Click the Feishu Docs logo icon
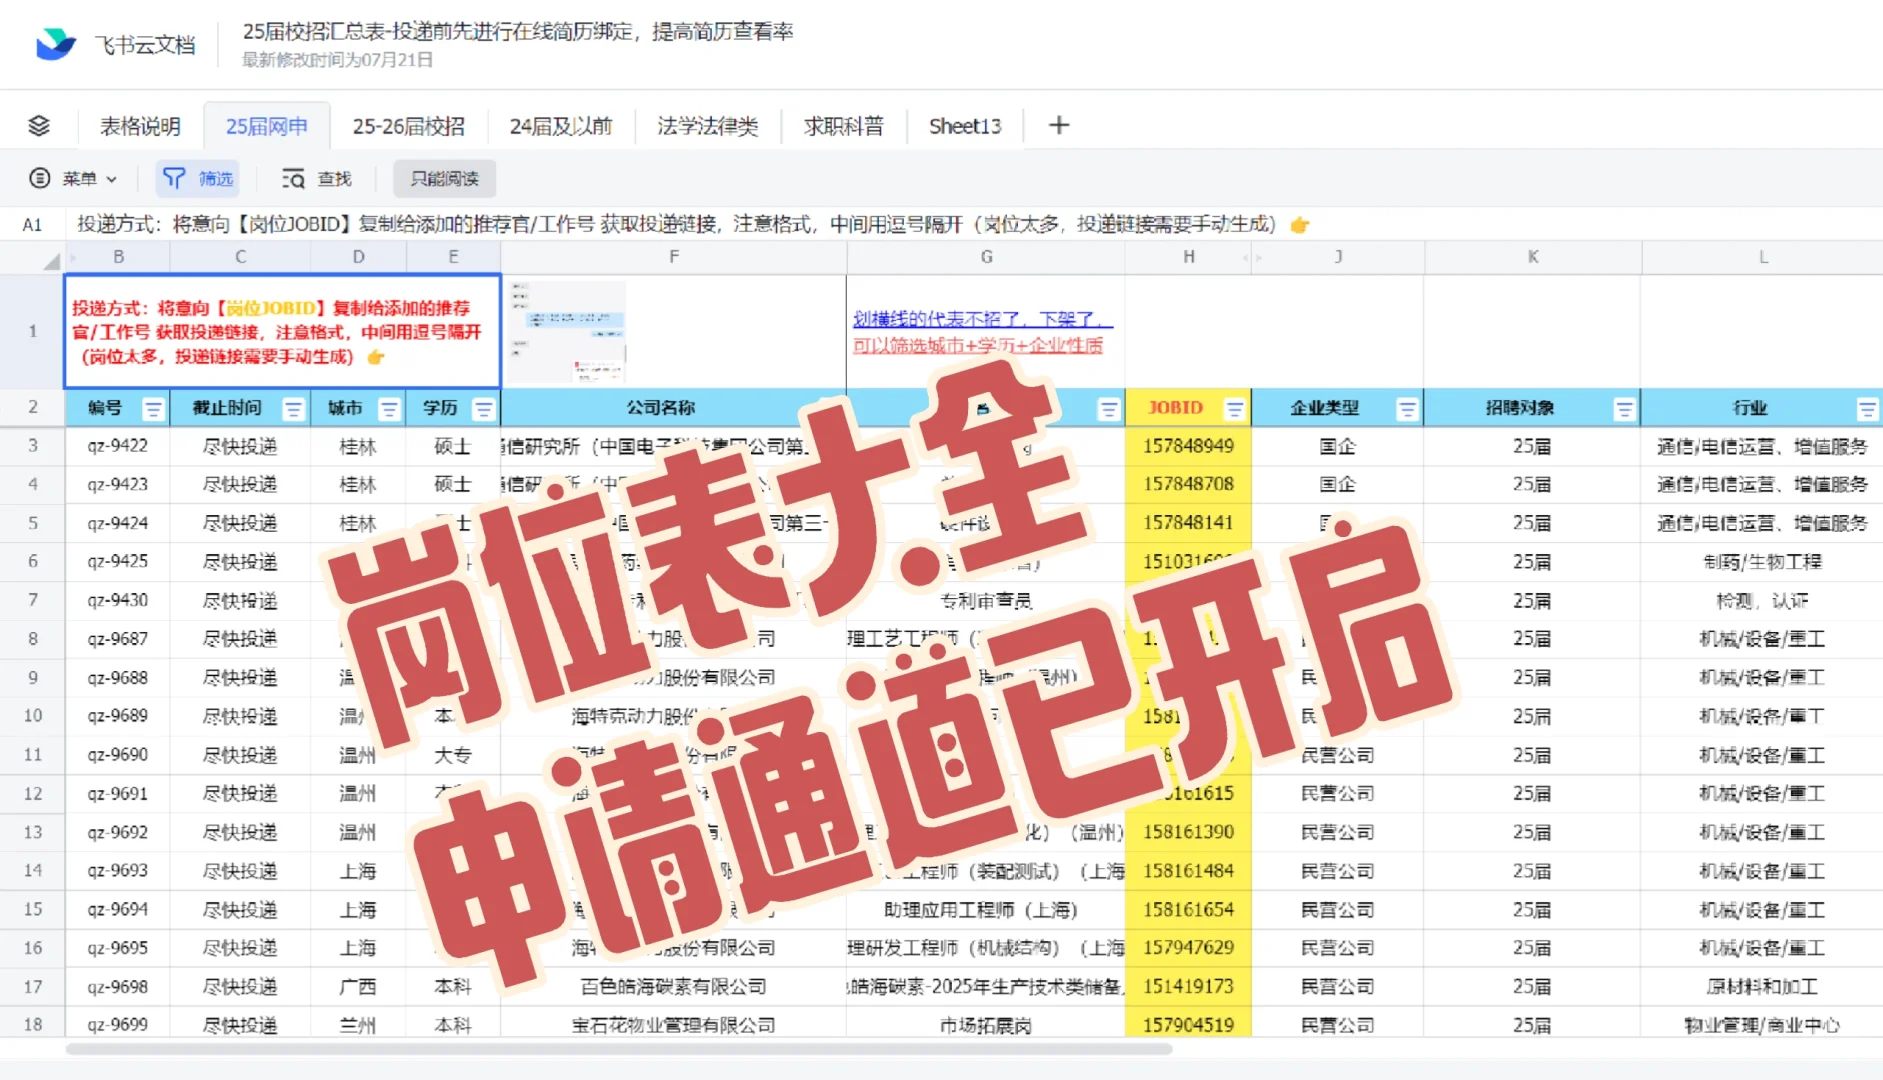Image resolution: width=1883 pixels, height=1080 pixels. pyautogui.click(x=56, y=44)
